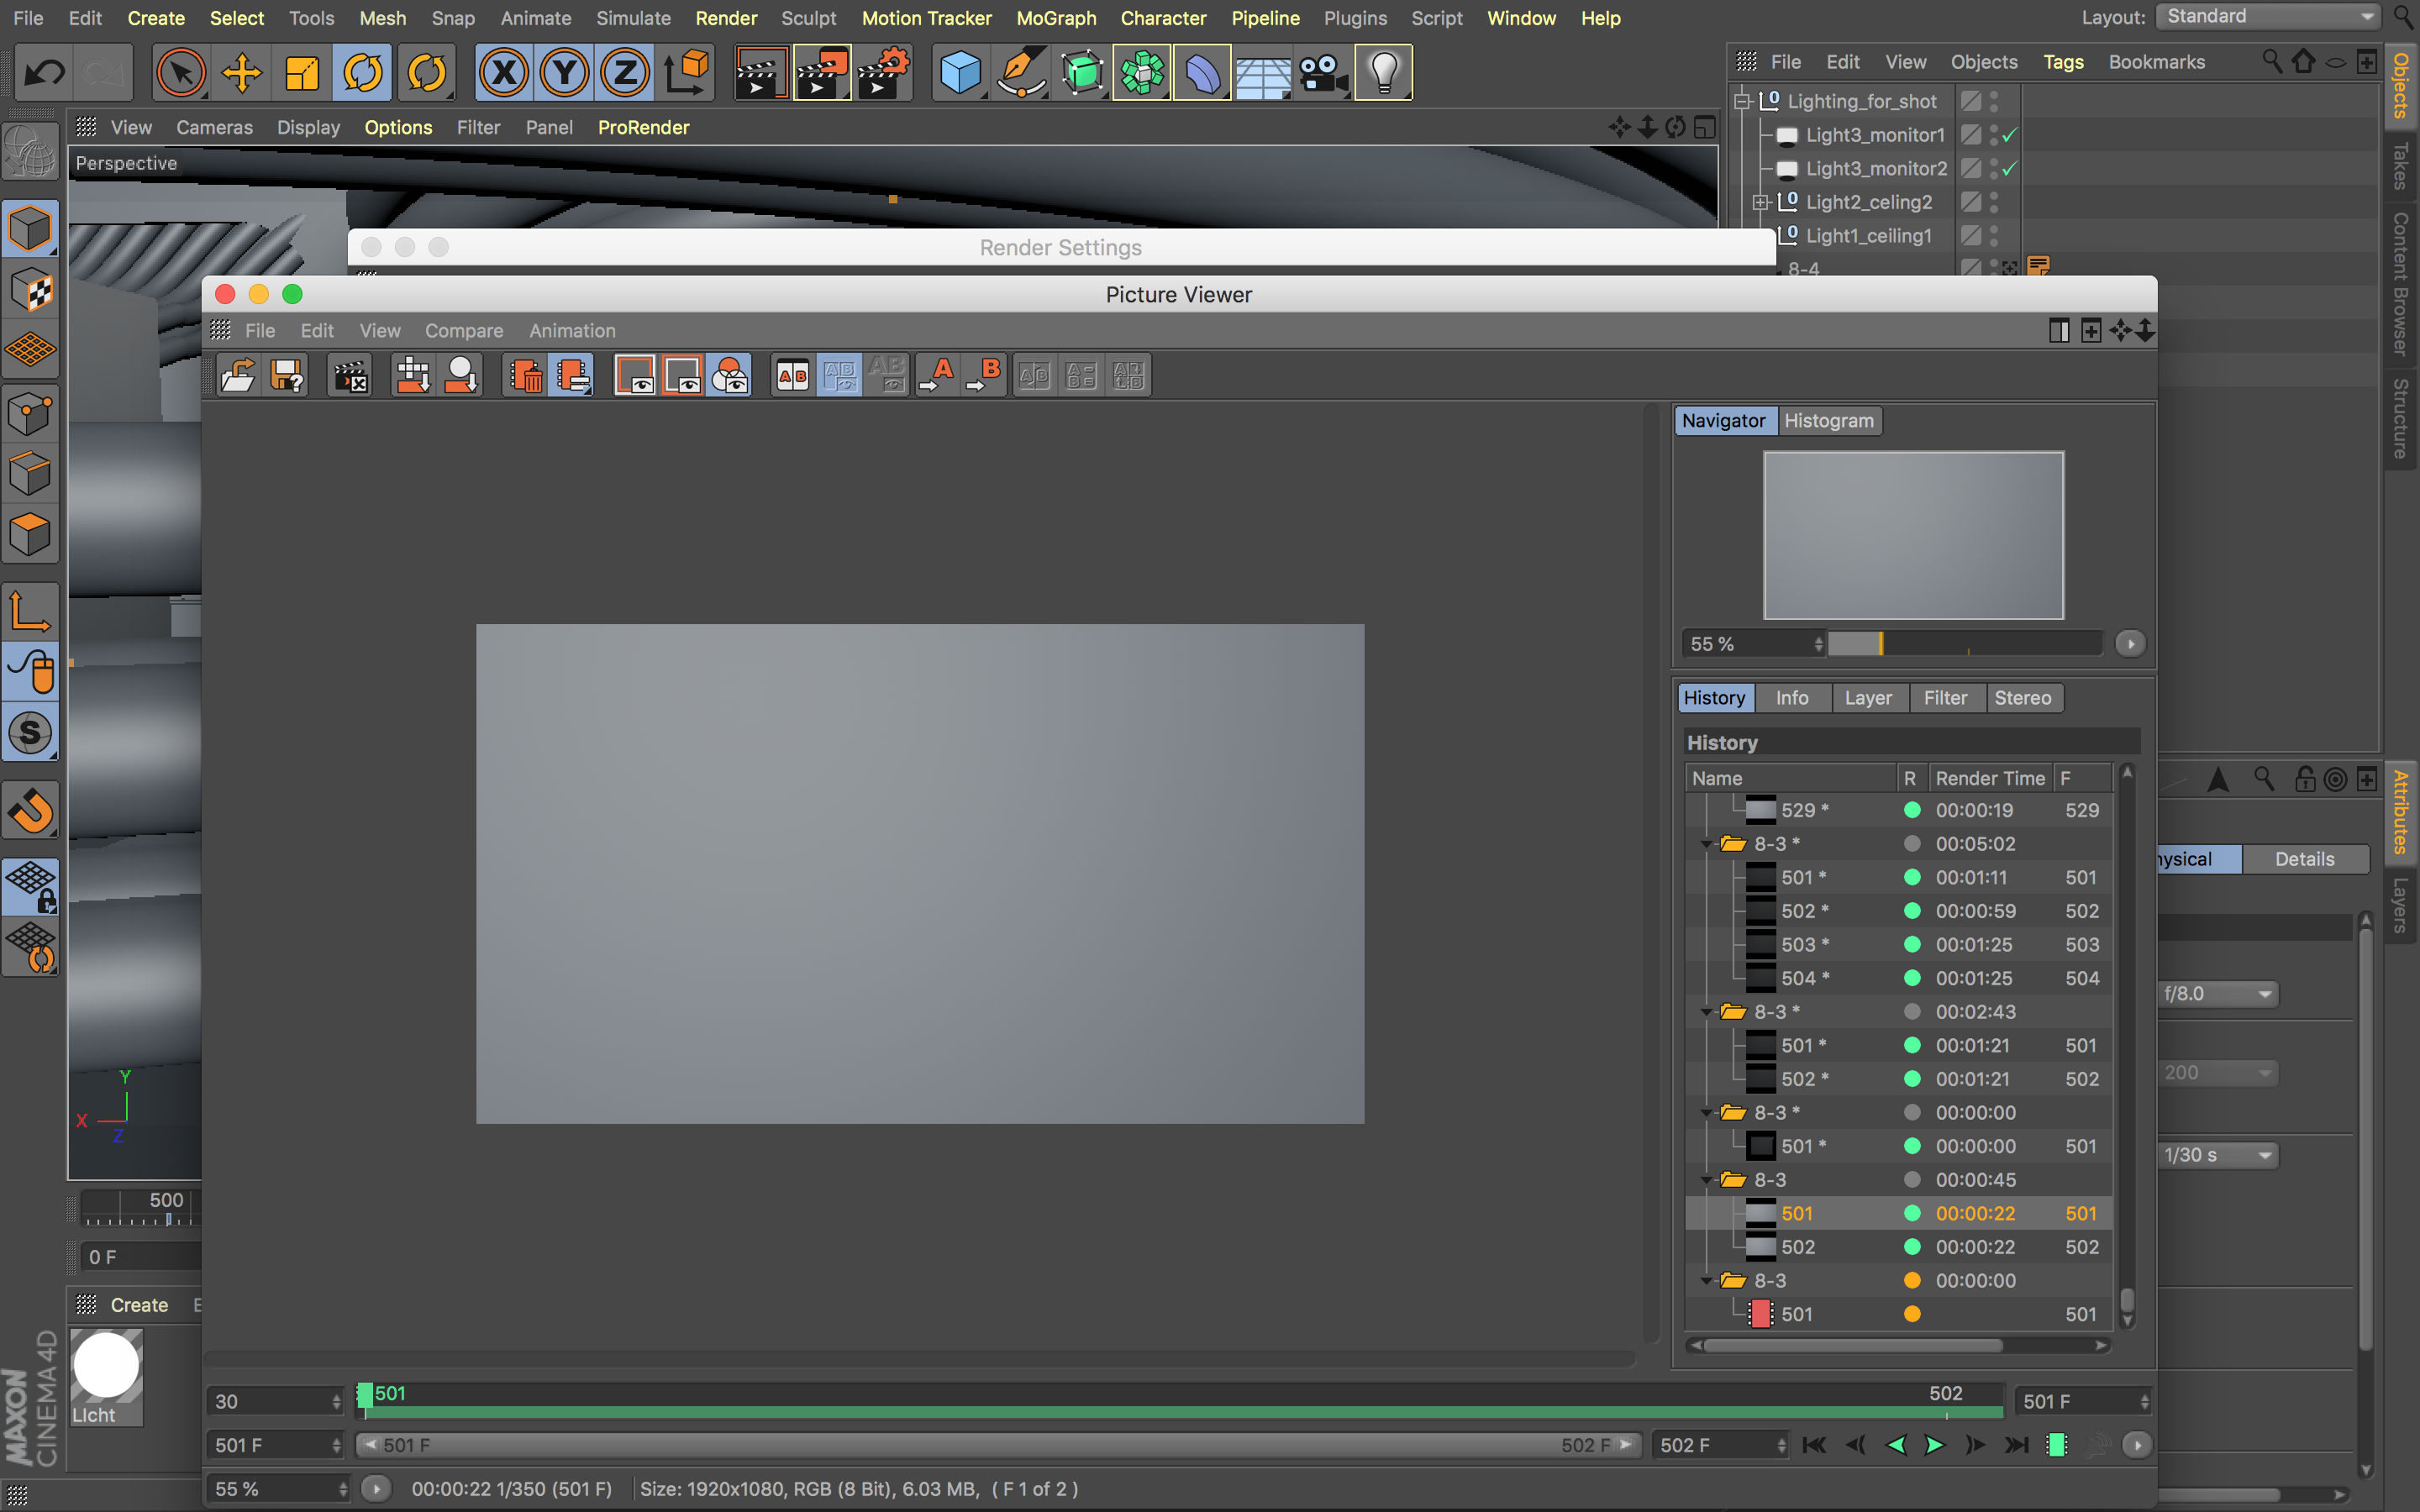Image resolution: width=2420 pixels, height=1512 pixels.
Task: Toggle X axis lock
Action: click(x=504, y=73)
